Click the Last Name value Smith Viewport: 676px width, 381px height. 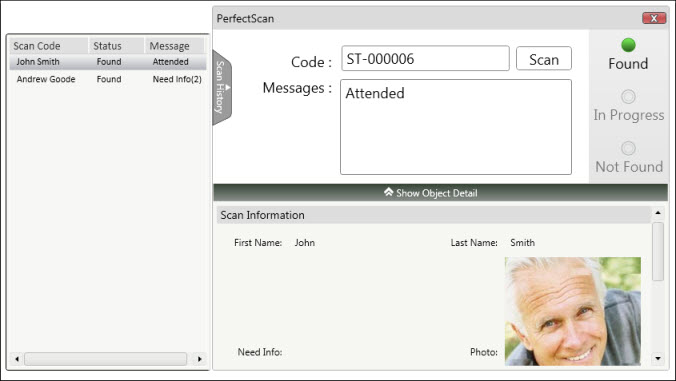tap(522, 243)
